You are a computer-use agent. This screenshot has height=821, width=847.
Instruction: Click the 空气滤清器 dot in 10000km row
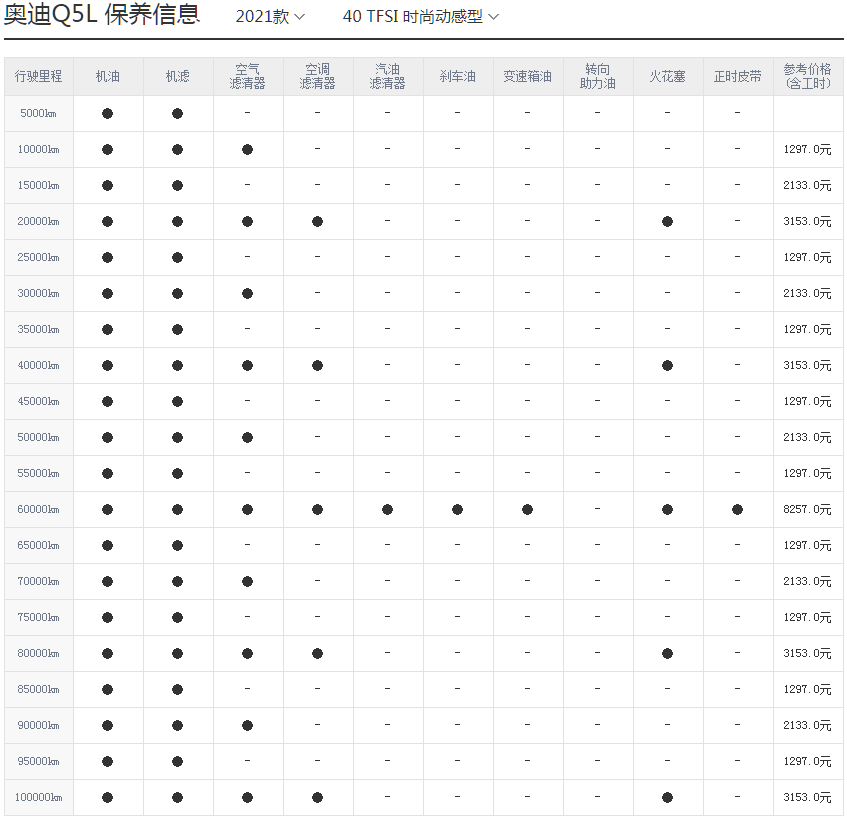(247, 150)
